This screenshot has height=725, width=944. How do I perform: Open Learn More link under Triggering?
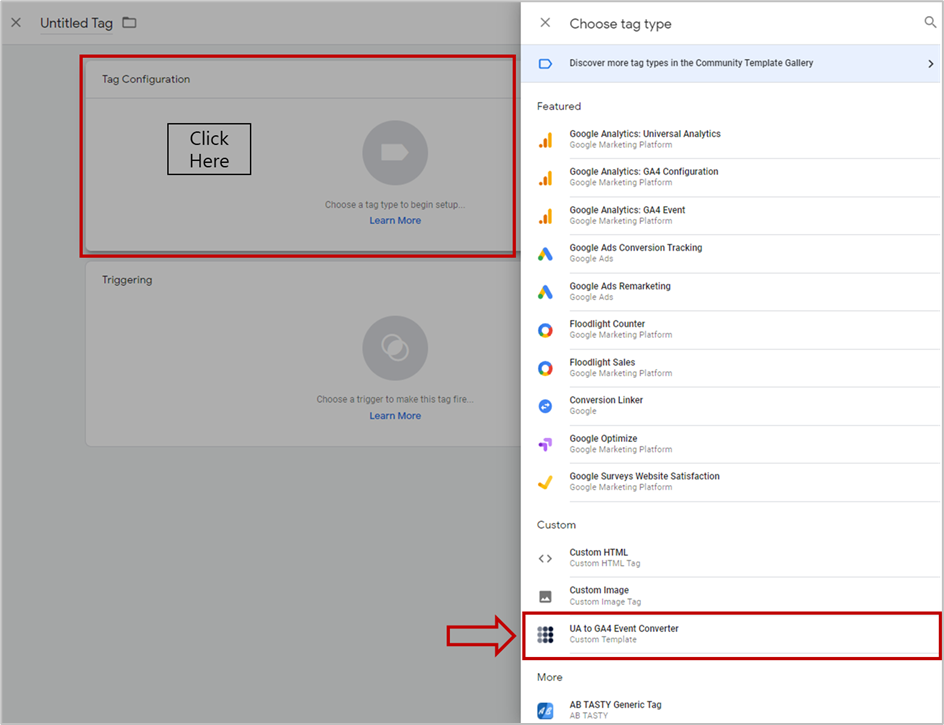(395, 415)
